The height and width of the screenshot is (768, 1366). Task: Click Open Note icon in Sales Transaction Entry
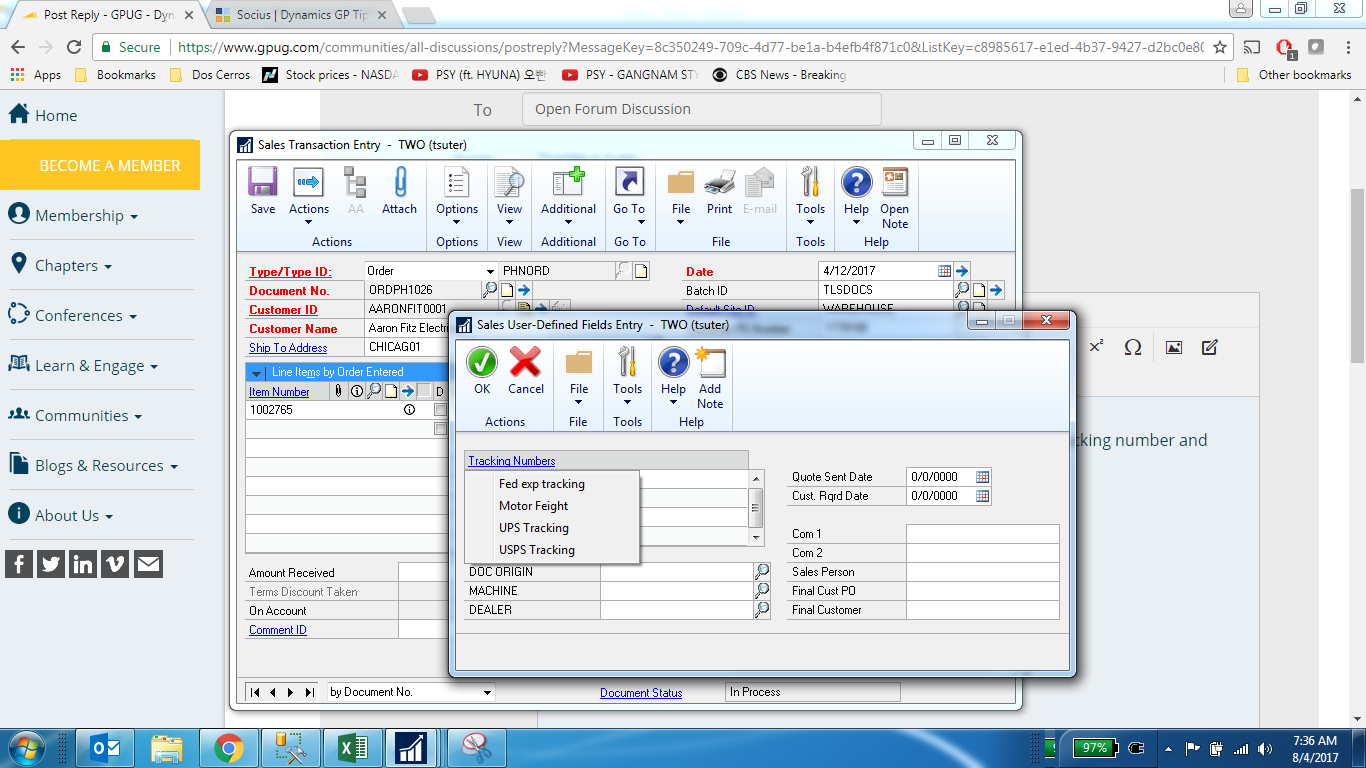(x=895, y=182)
